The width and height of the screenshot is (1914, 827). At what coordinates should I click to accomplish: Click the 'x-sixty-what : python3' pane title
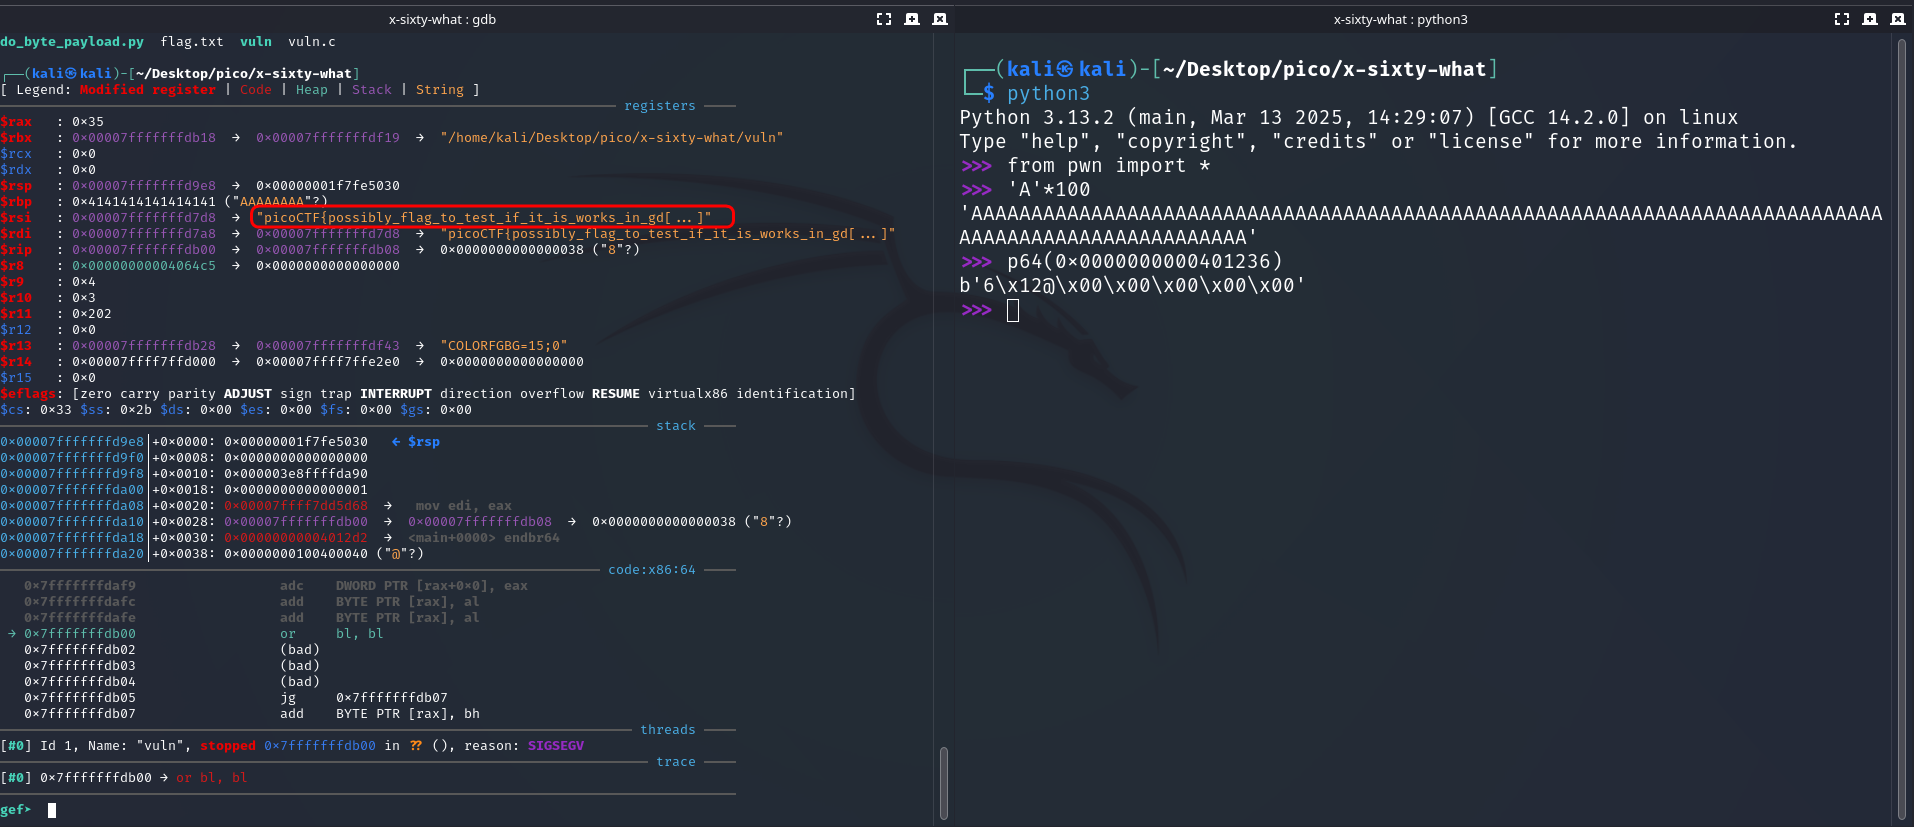1400,19
